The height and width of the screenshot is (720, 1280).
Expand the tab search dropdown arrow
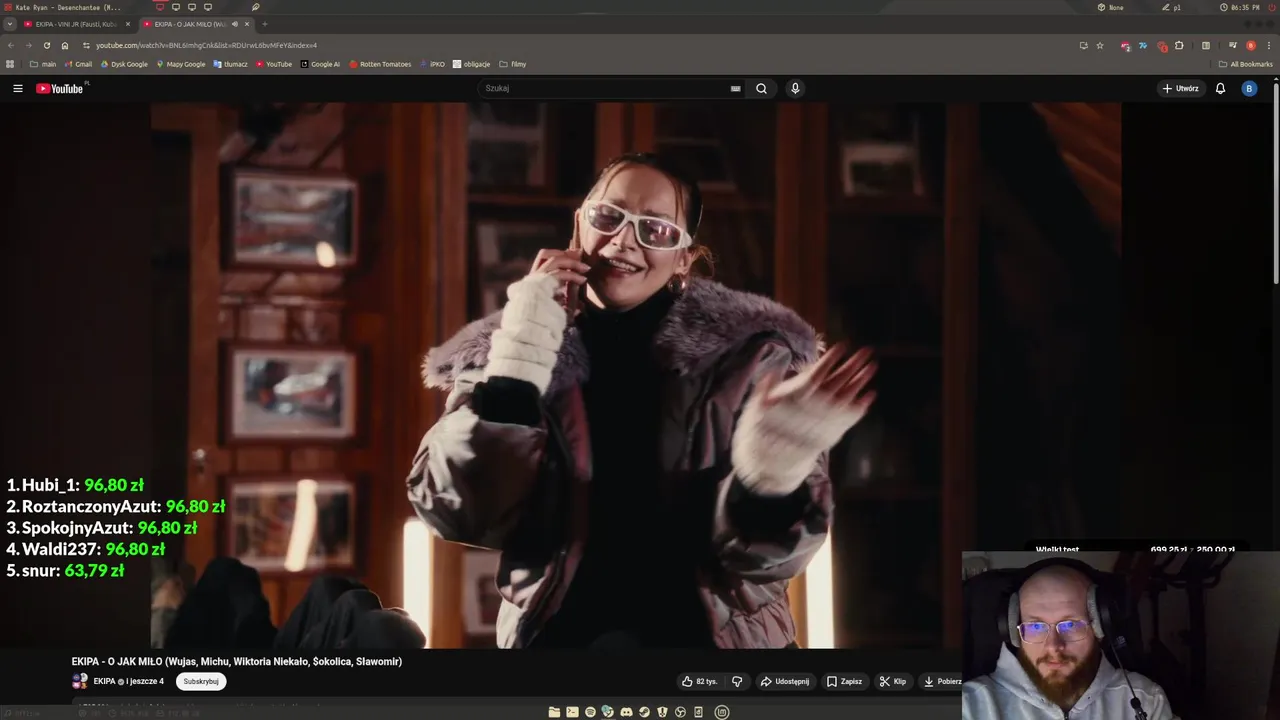point(10,24)
